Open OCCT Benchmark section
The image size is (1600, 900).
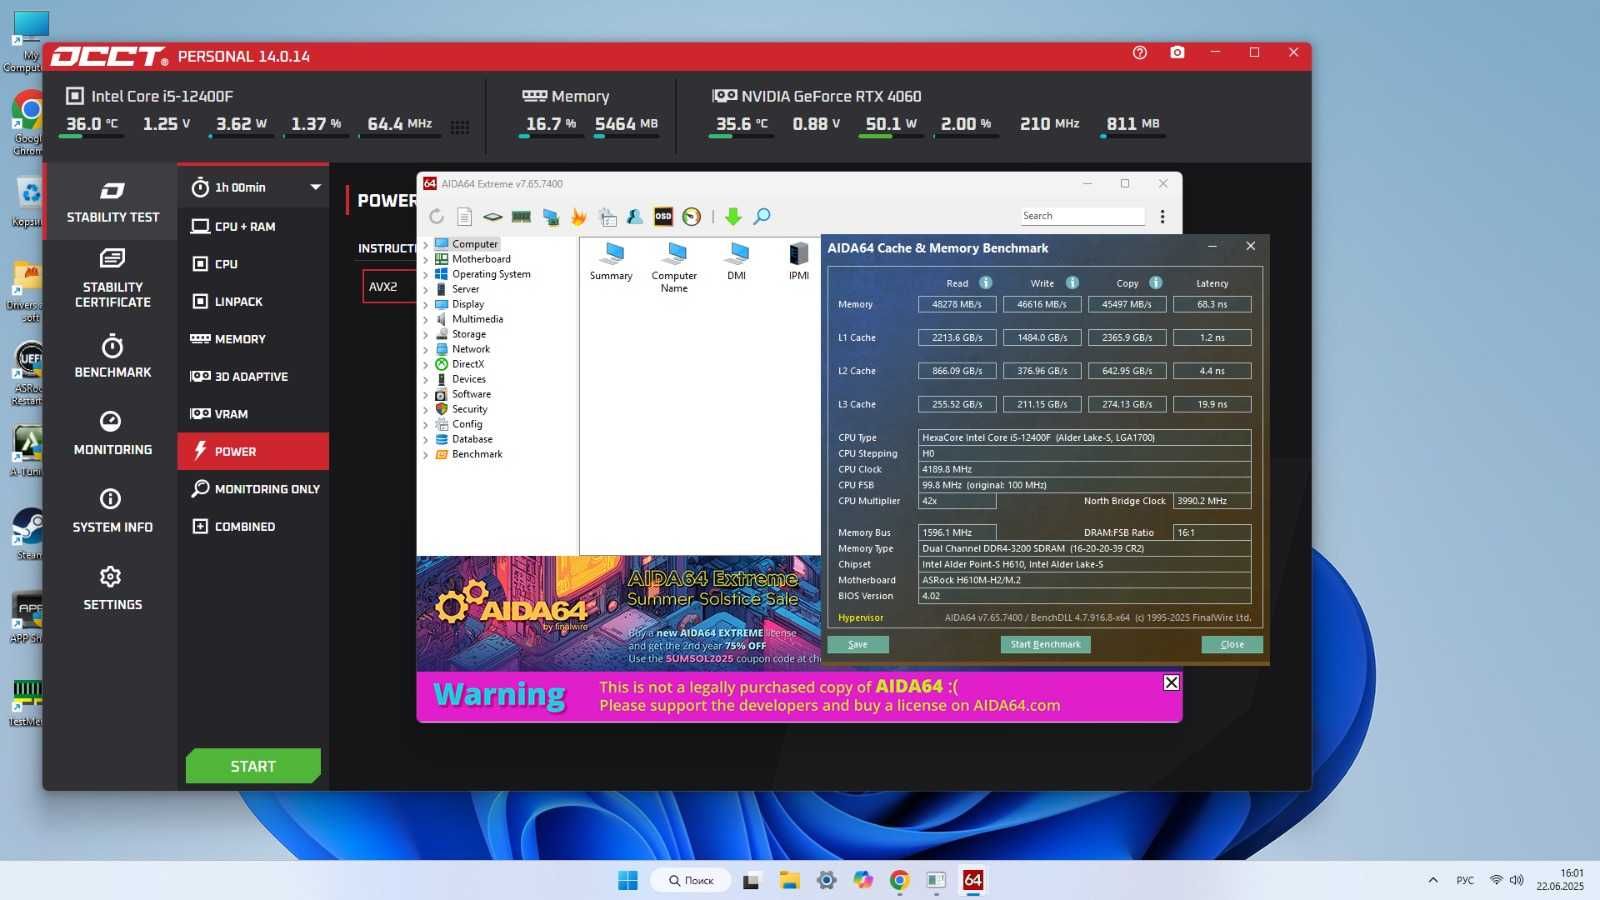pos(112,357)
